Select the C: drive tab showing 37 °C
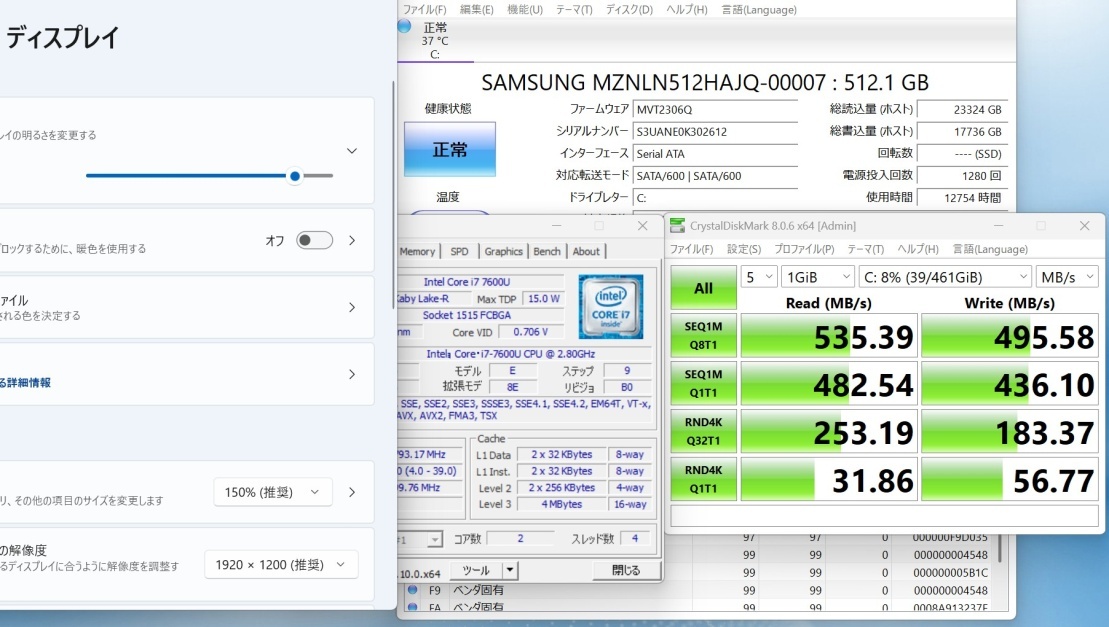This screenshot has width=1109, height=627. coord(435,40)
